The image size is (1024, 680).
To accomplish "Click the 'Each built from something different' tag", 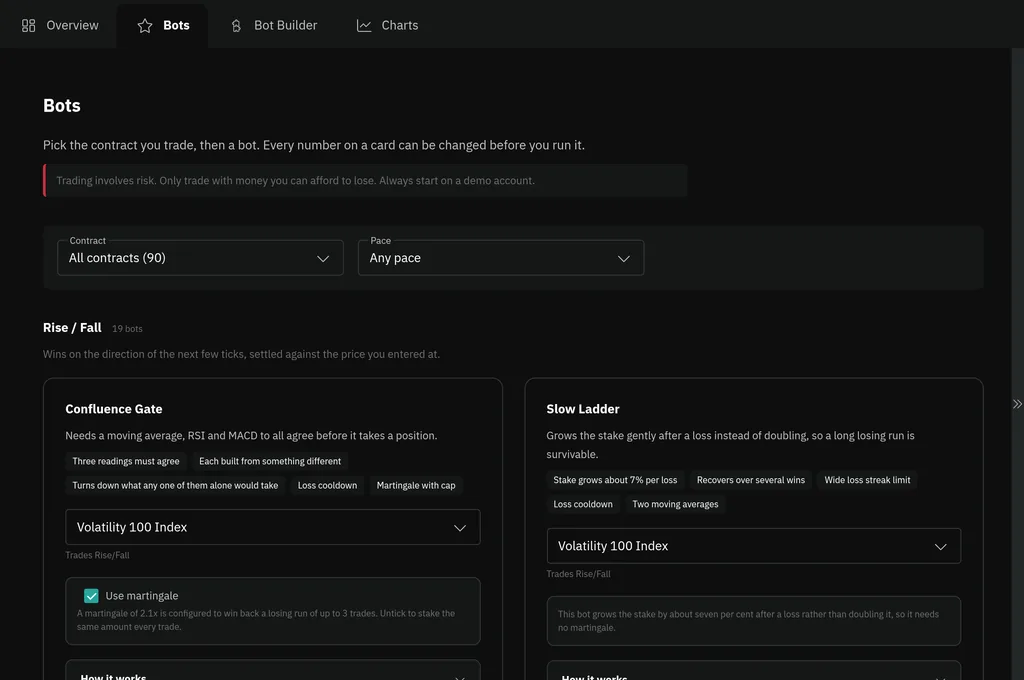I will [270, 461].
